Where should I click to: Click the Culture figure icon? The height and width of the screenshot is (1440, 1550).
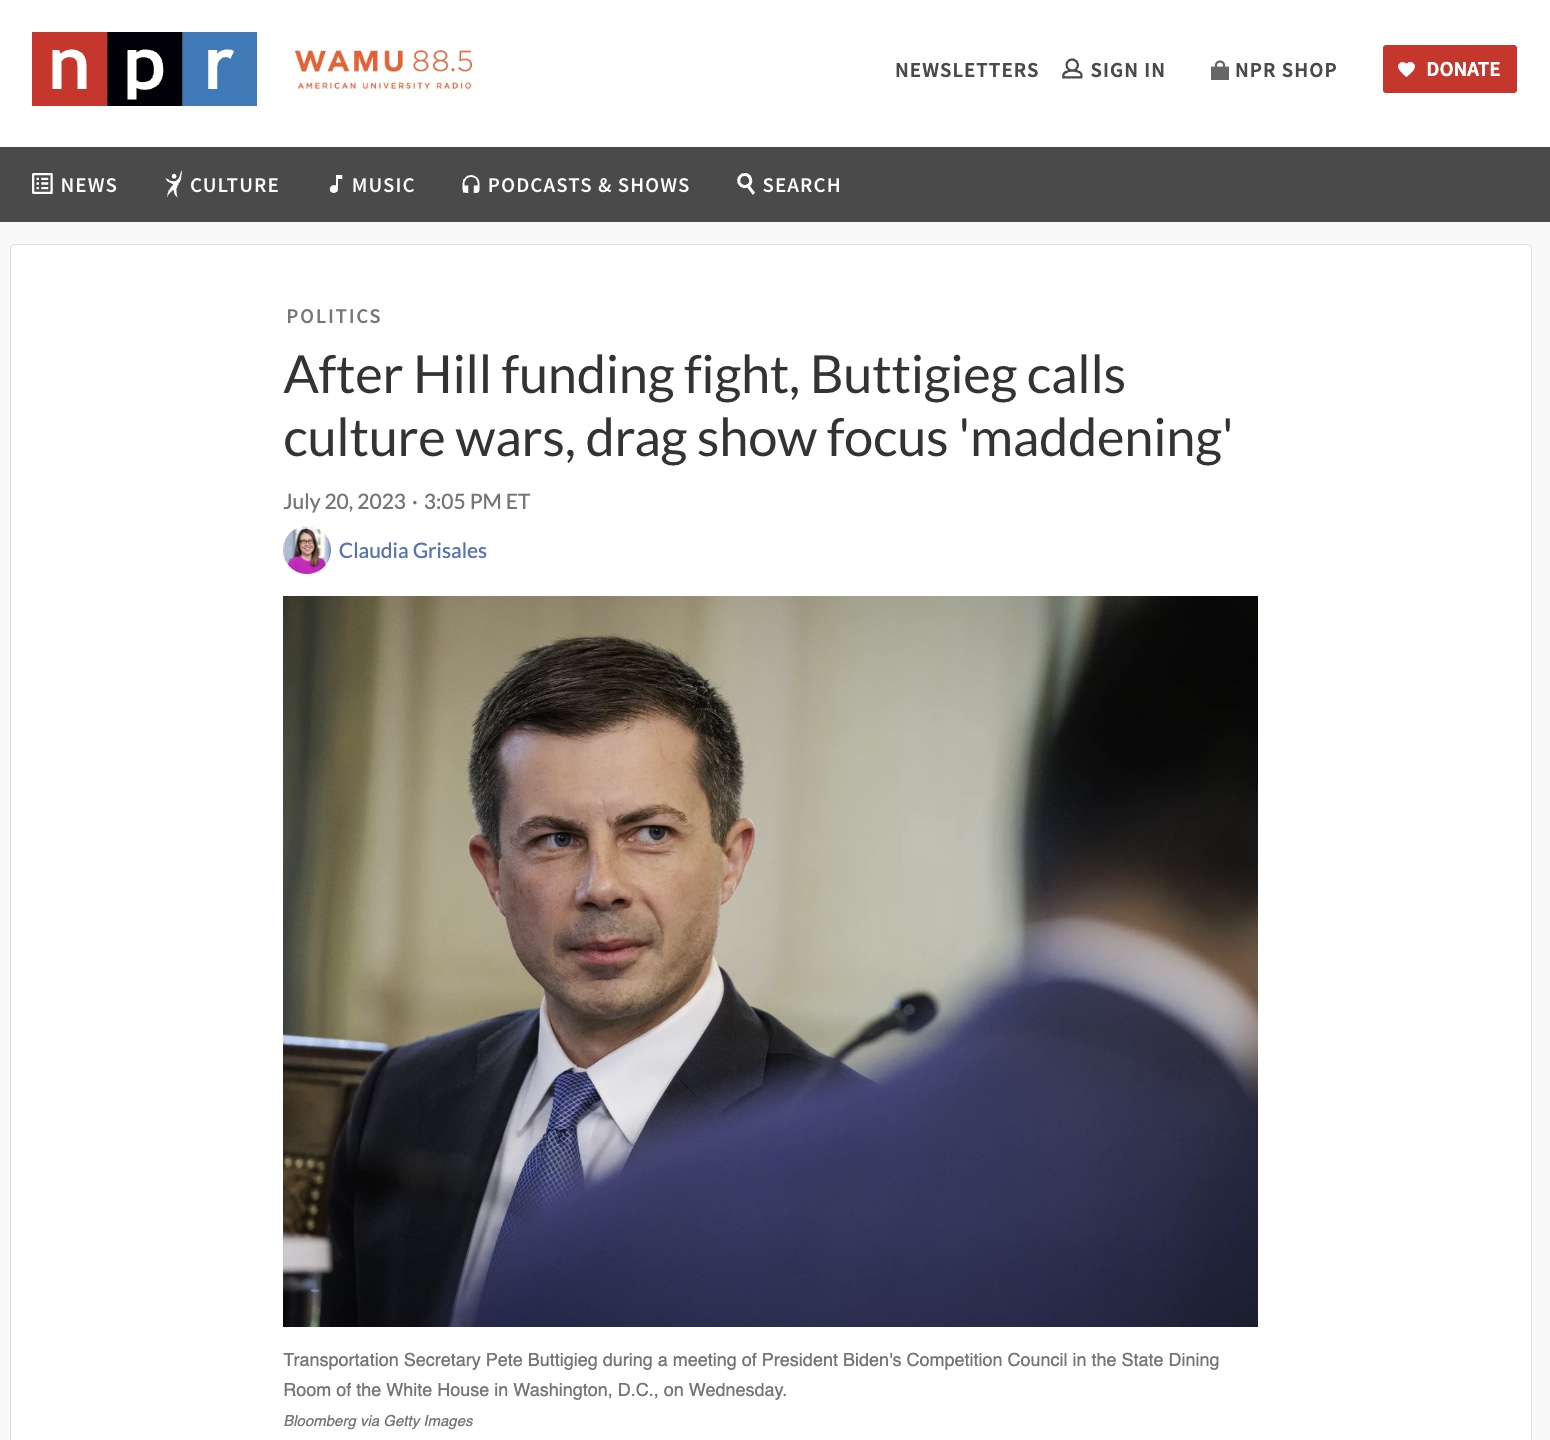pos(174,184)
